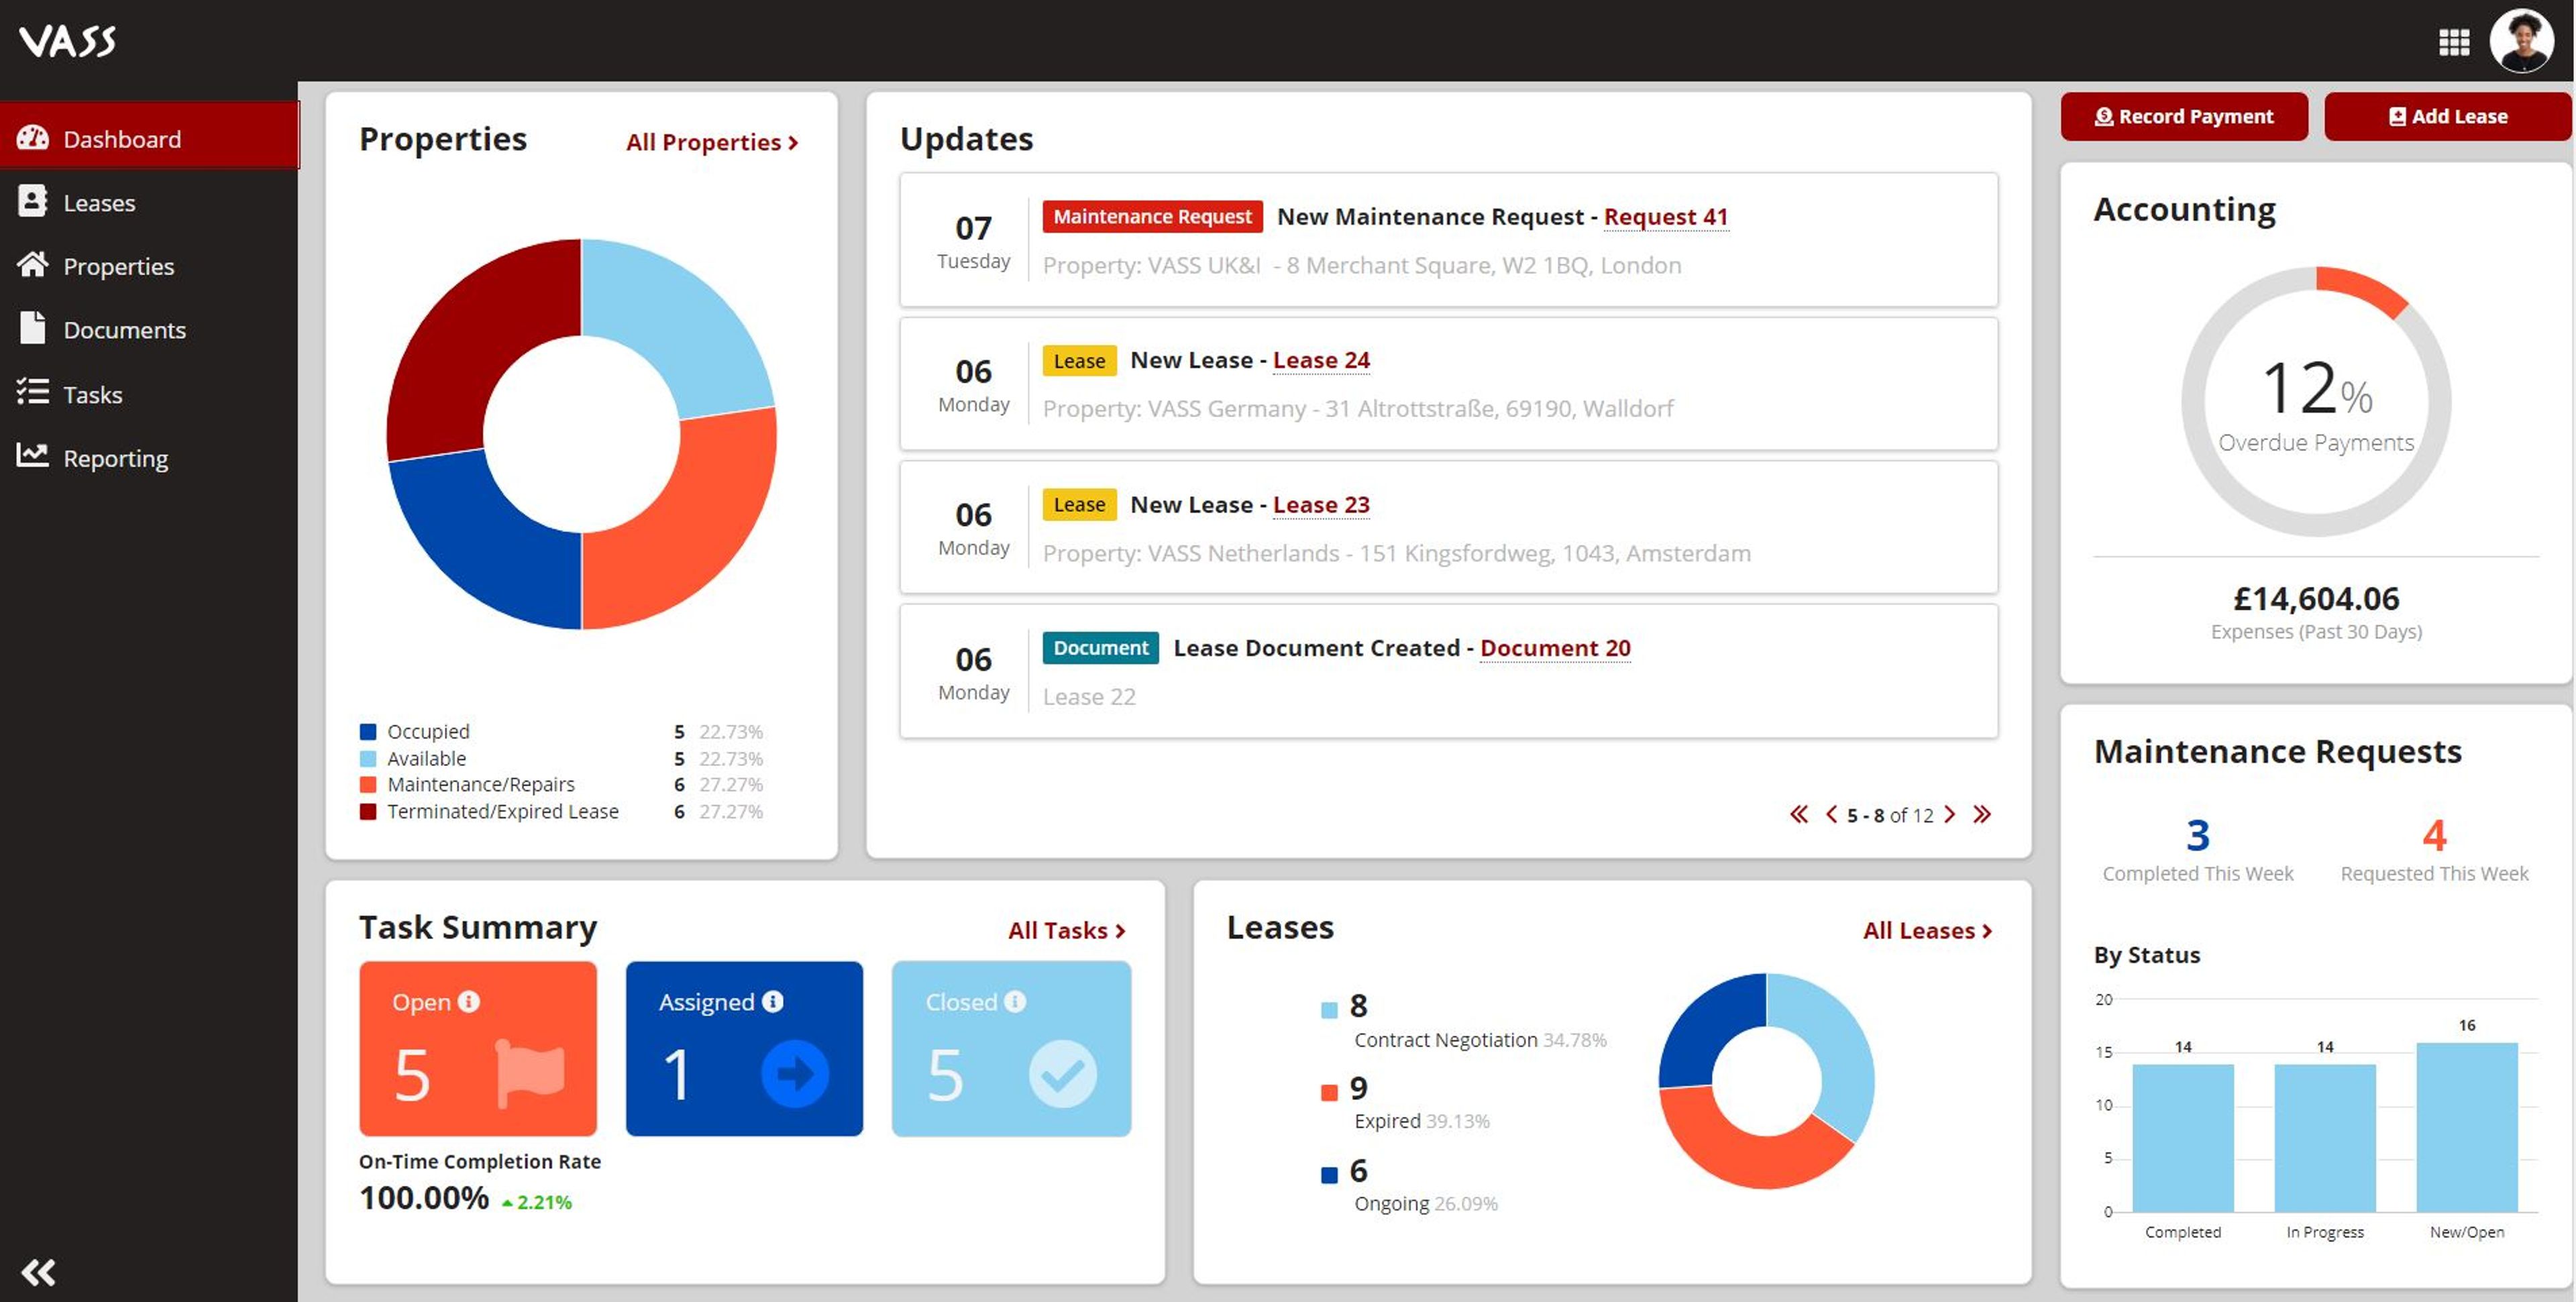
Task: Click the In Progress bar in status chart
Action: click(x=2324, y=1138)
